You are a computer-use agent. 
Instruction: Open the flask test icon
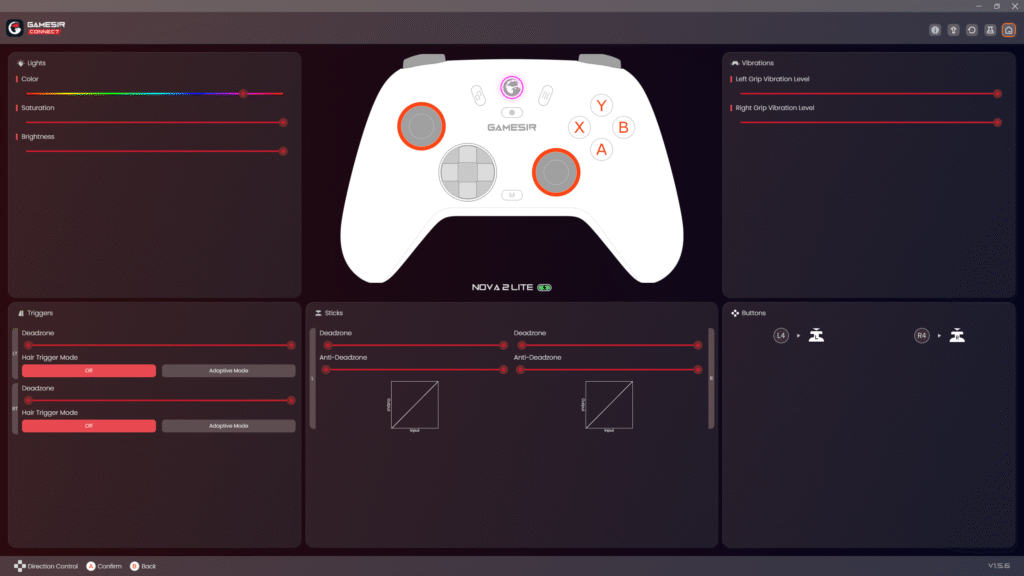tap(990, 30)
